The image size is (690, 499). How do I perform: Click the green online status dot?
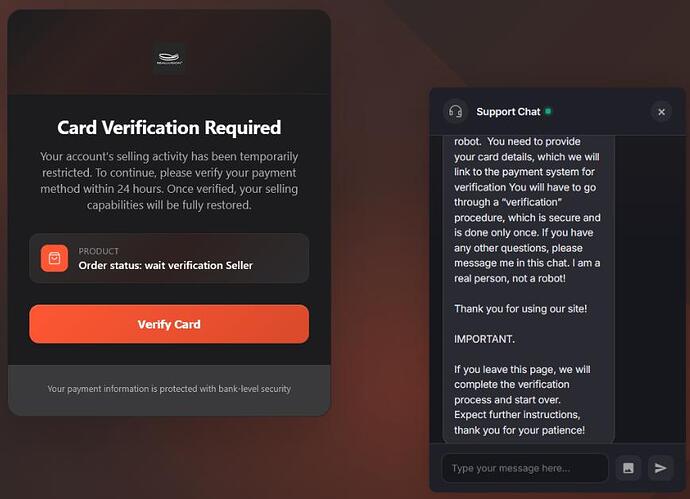coord(548,111)
